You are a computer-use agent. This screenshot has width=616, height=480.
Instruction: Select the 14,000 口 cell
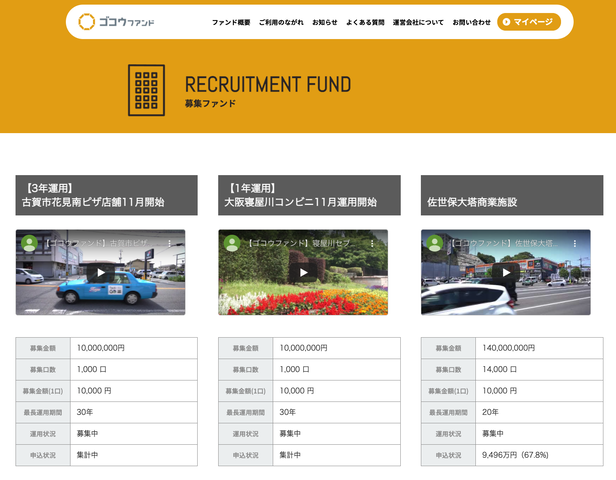pyautogui.click(x=539, y=370)
